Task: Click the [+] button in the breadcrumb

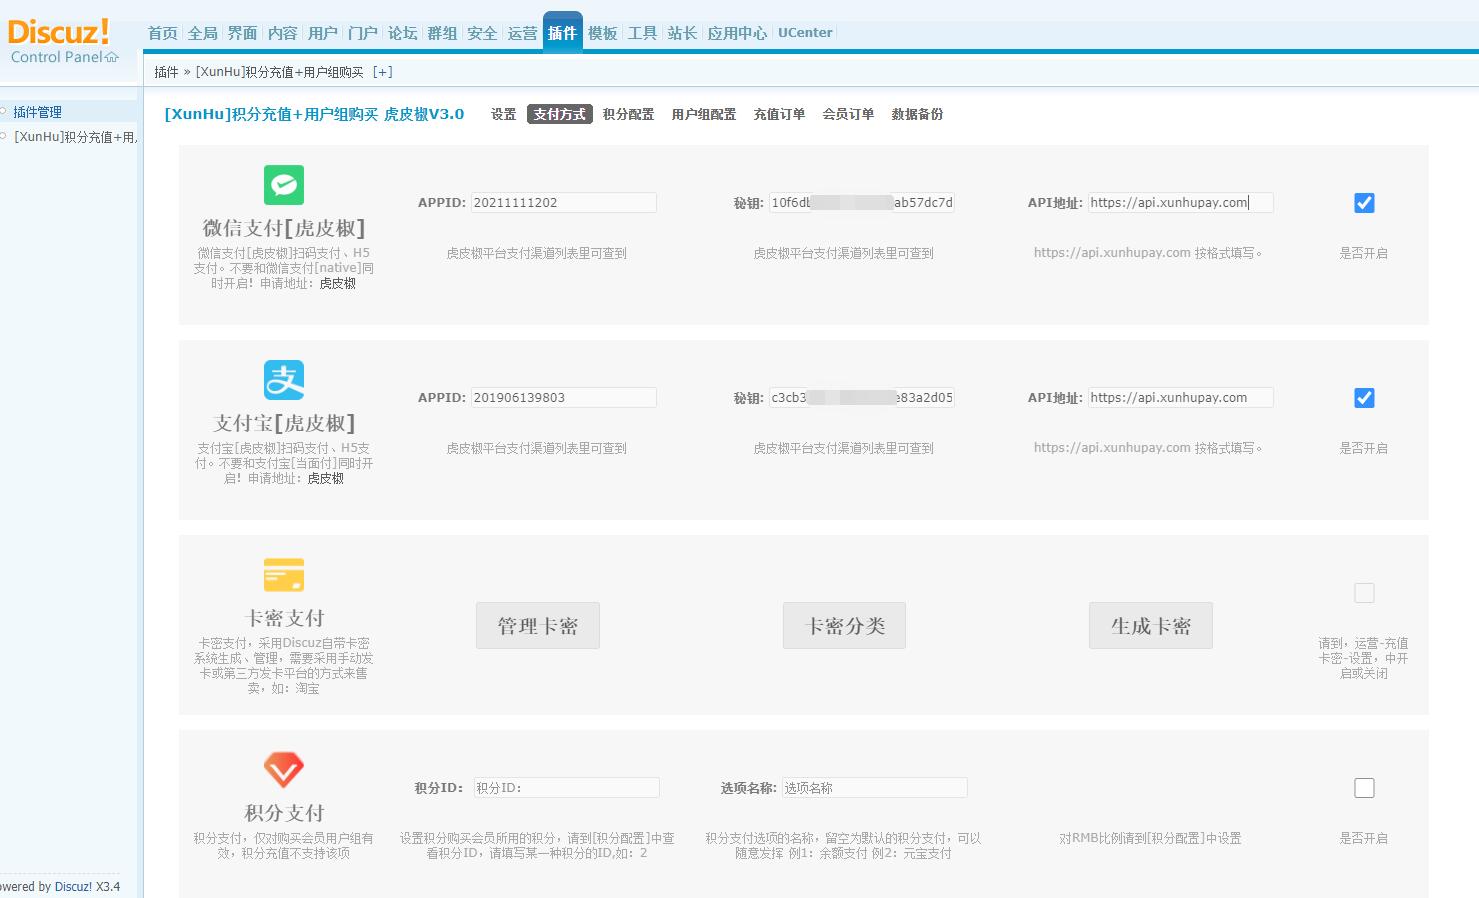Action: [x=383, y=72]
